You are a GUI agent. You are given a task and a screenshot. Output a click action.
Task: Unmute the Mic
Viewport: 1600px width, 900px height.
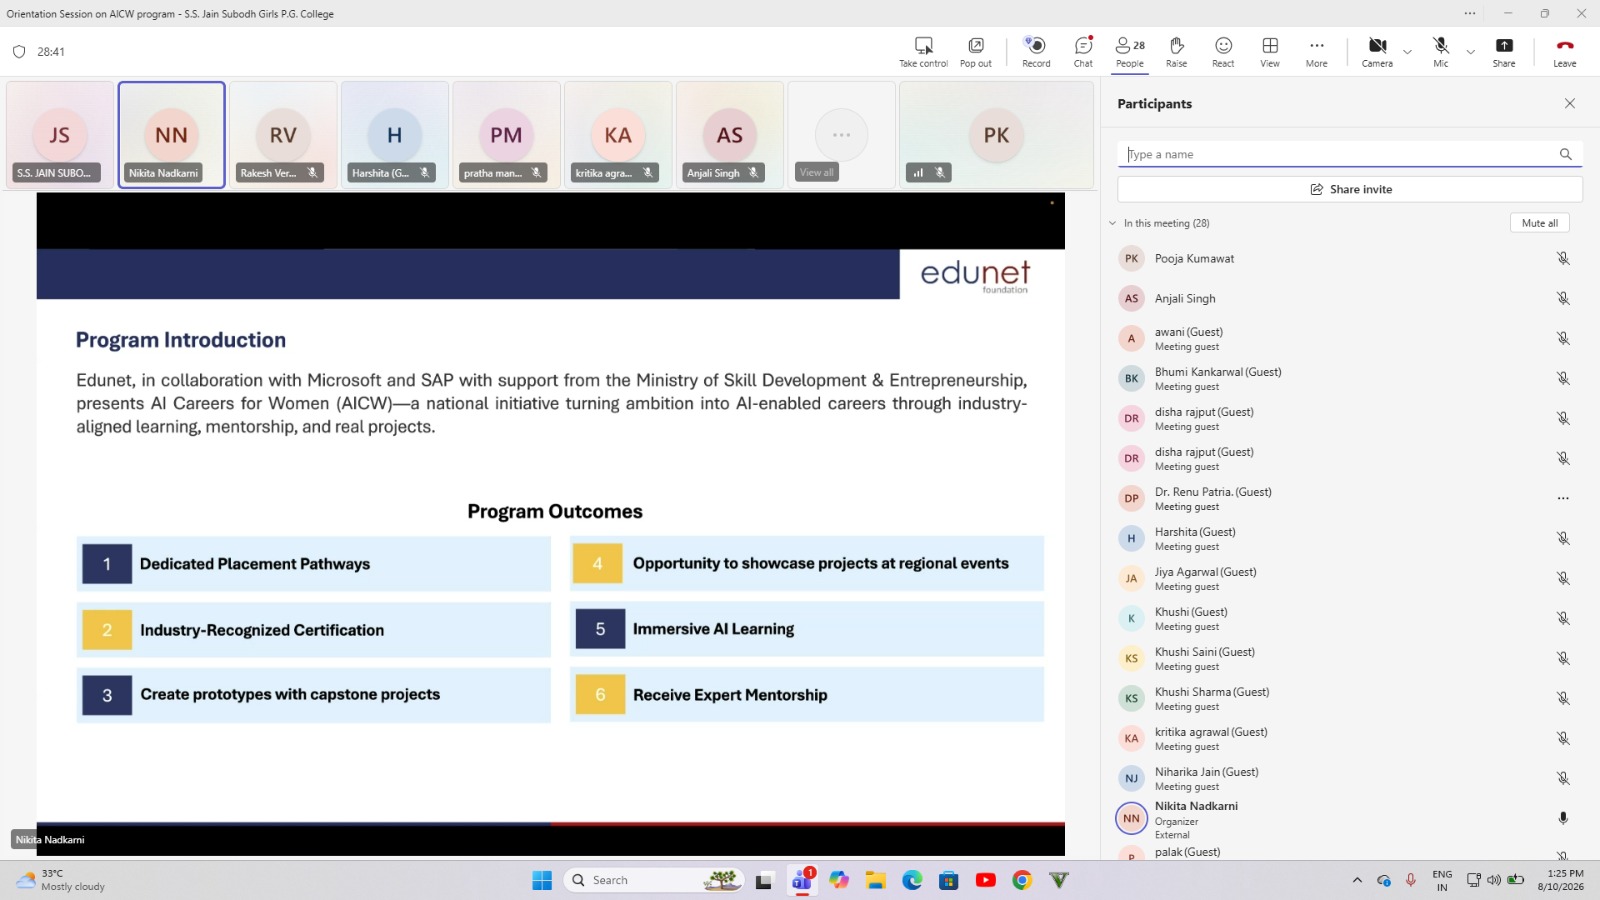[1440, 52]
